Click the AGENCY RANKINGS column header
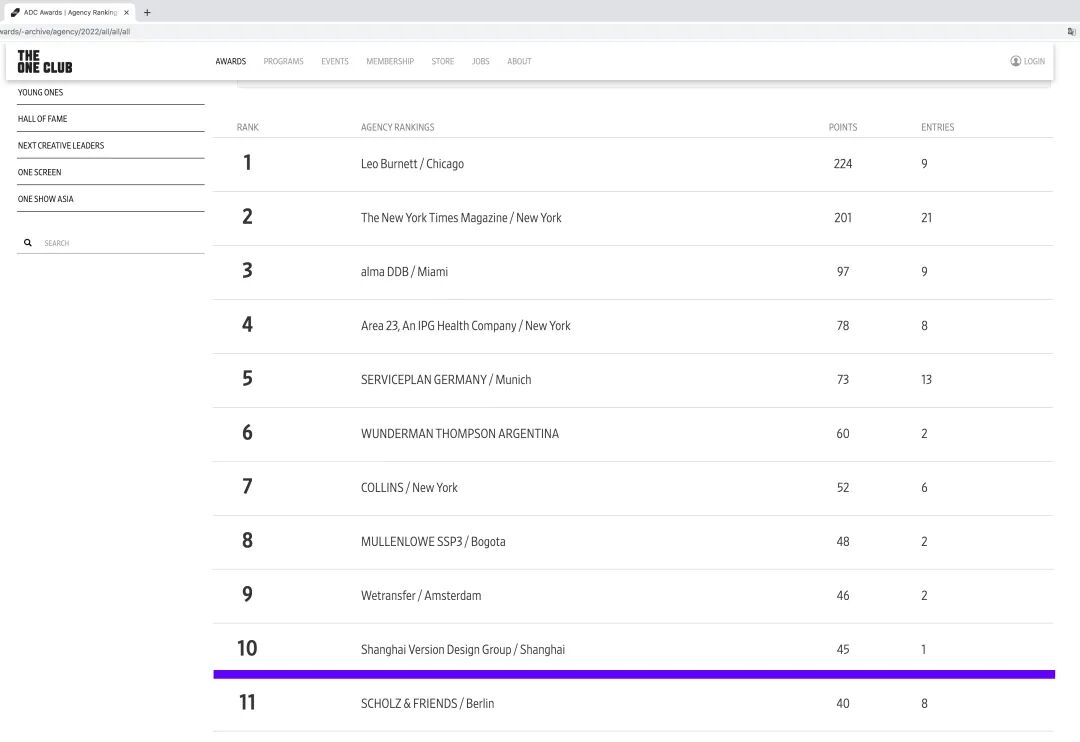 click(397, 127)
